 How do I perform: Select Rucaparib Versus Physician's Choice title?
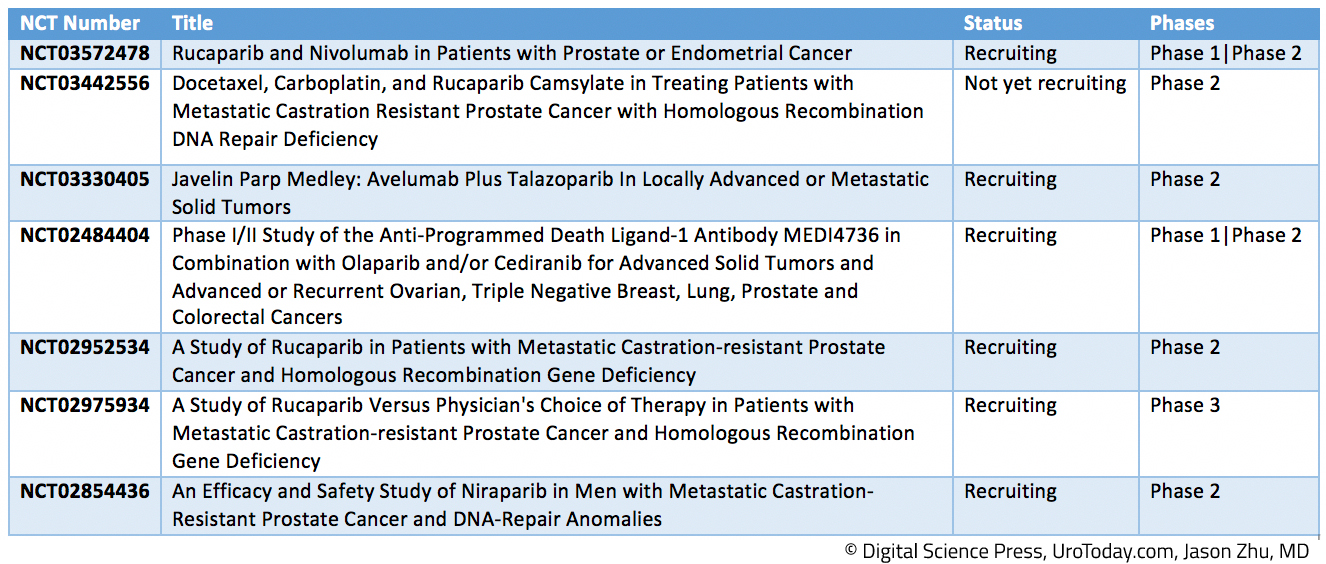543,433
